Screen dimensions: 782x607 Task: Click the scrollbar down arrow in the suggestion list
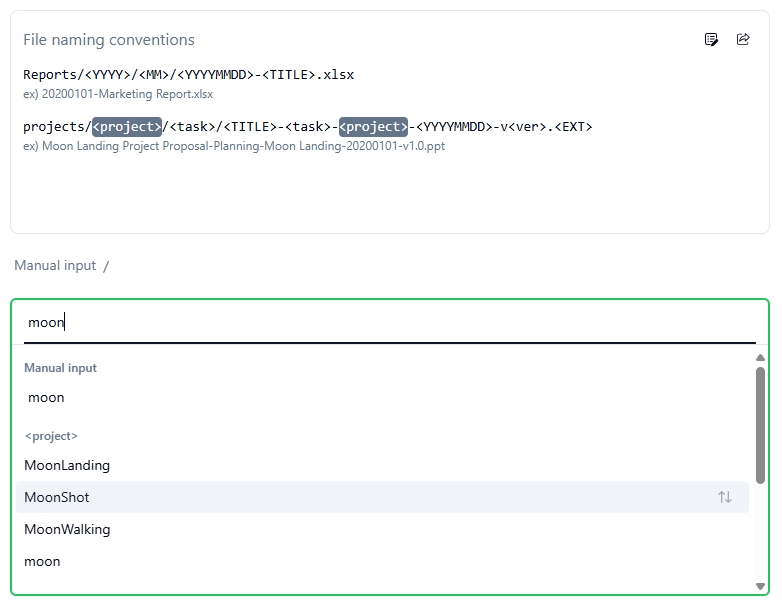(760, 586)
